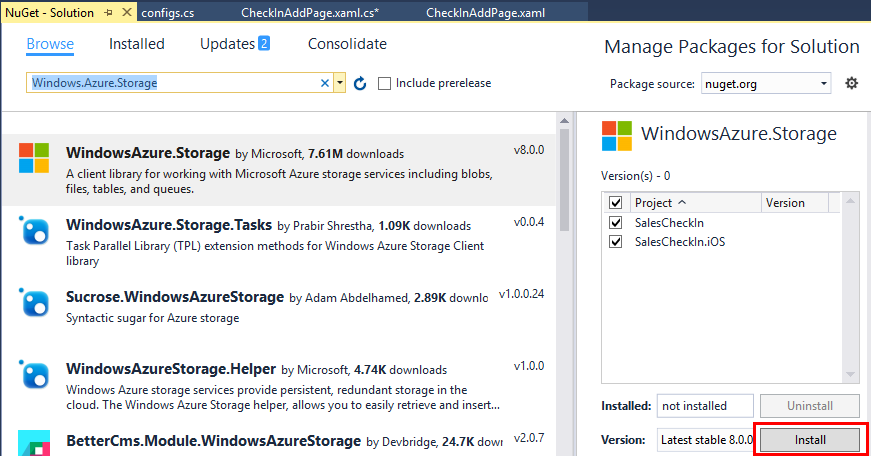The image size is (871, 456).
Task: Click the WindowsAzure.Storage Microsoft logo in the list
Action: [x=34, y=158]
